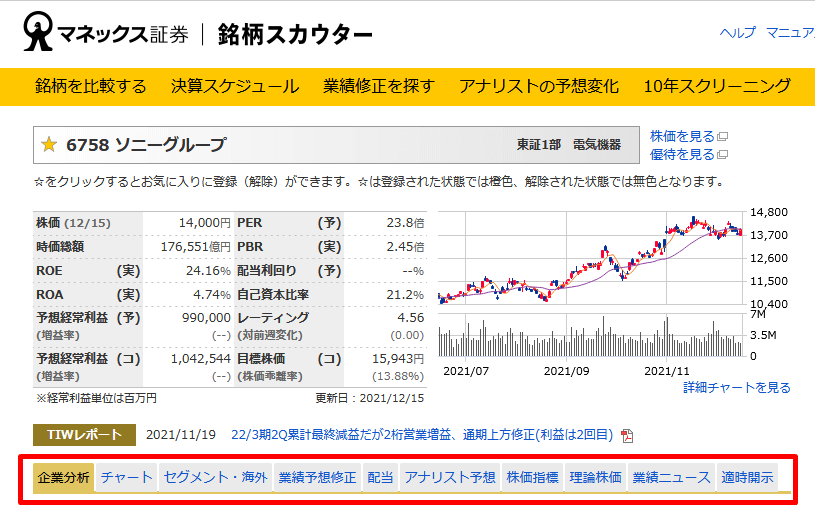815x506 pixels.
Task: Open the 適時開示 tab
Action: [747, 477]
